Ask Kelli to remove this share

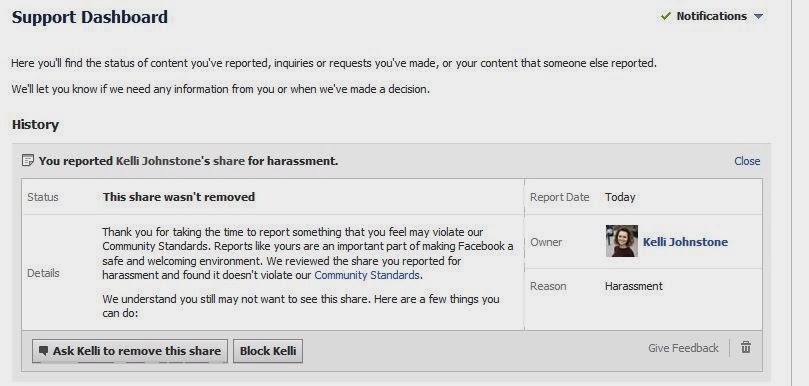tap(130, 351)
